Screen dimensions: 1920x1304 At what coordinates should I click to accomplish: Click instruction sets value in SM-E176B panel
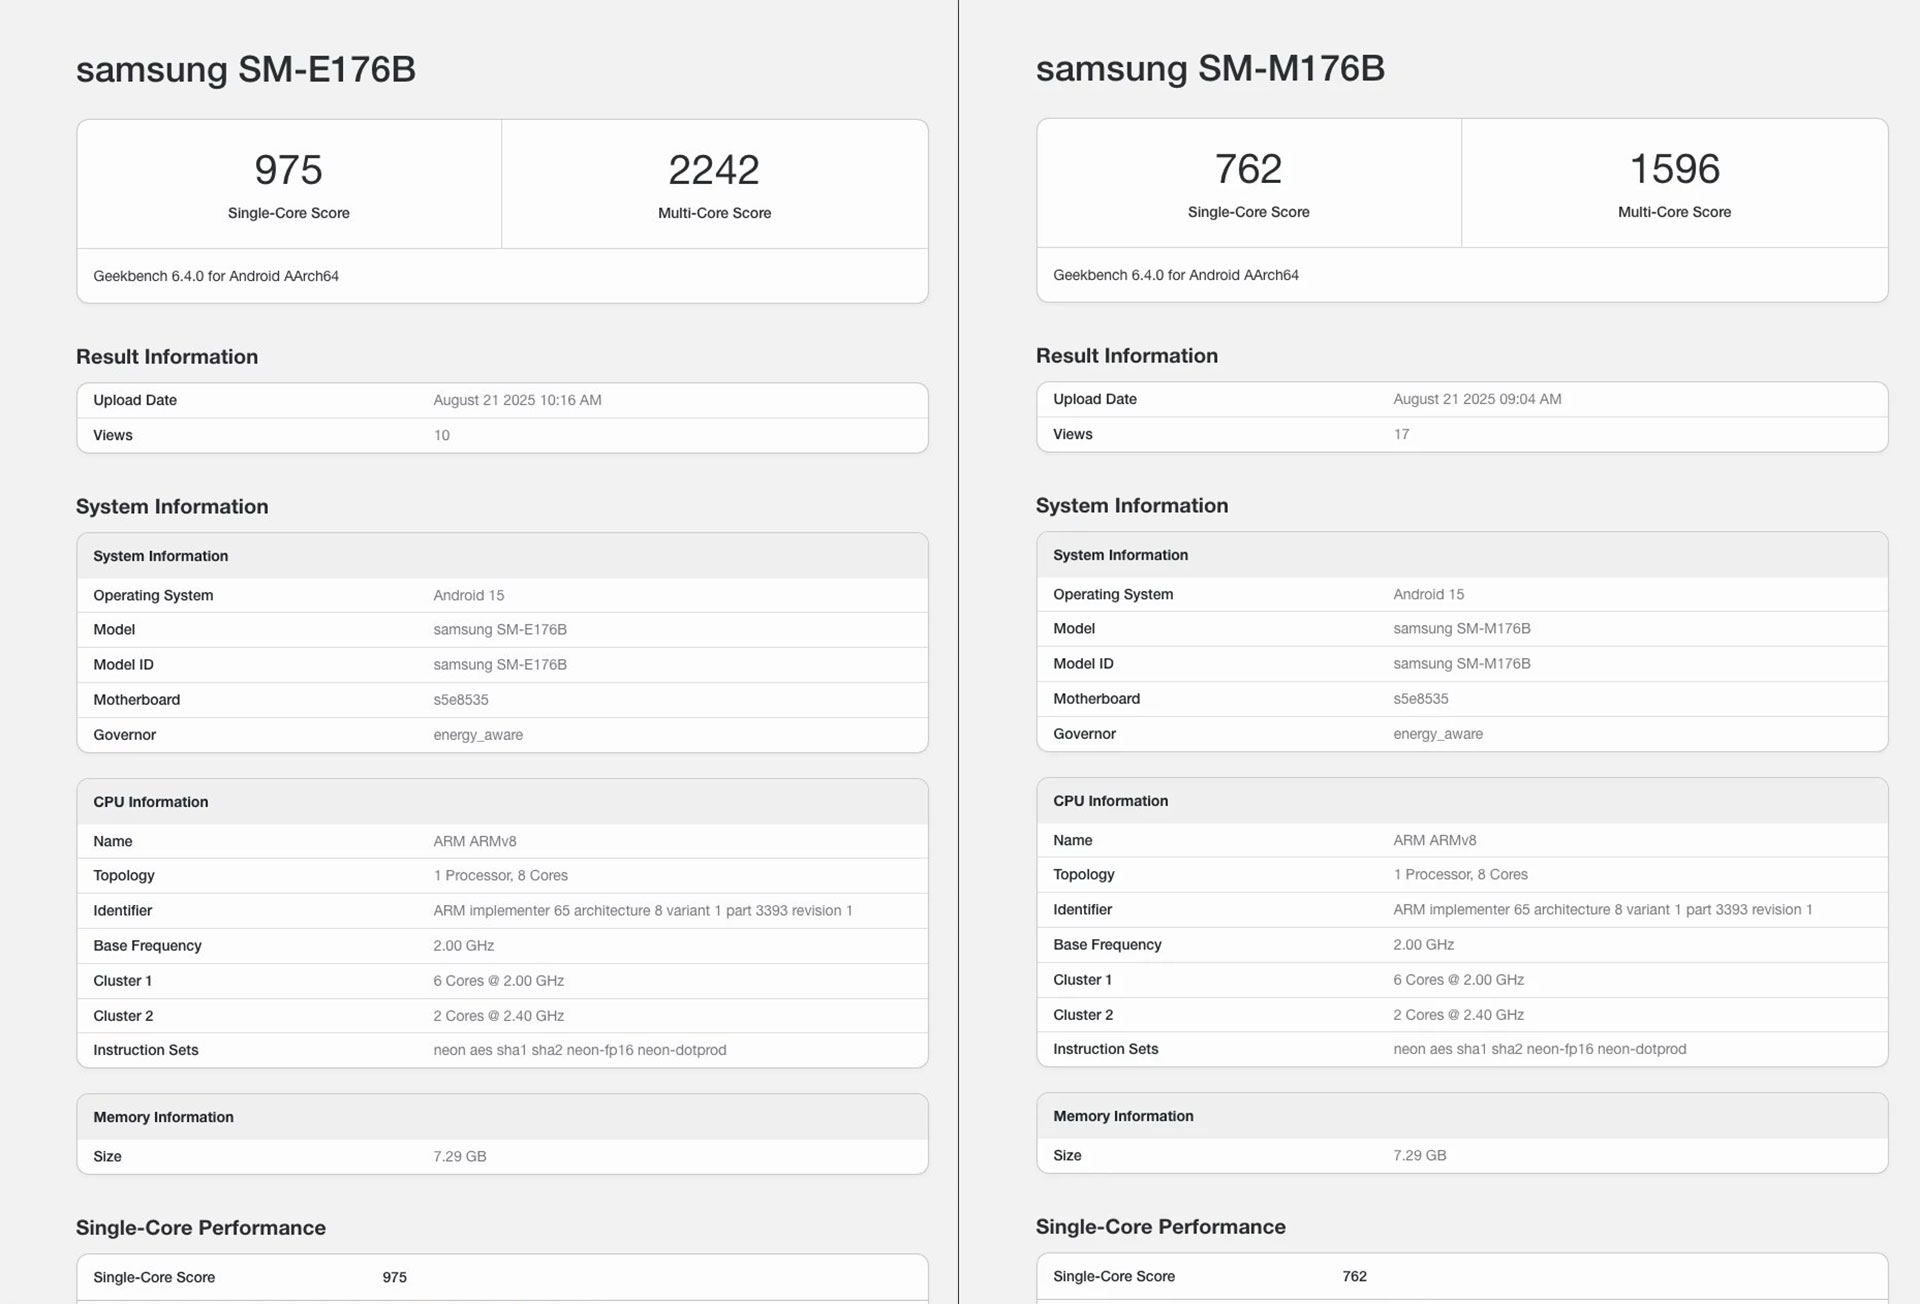580,1050
